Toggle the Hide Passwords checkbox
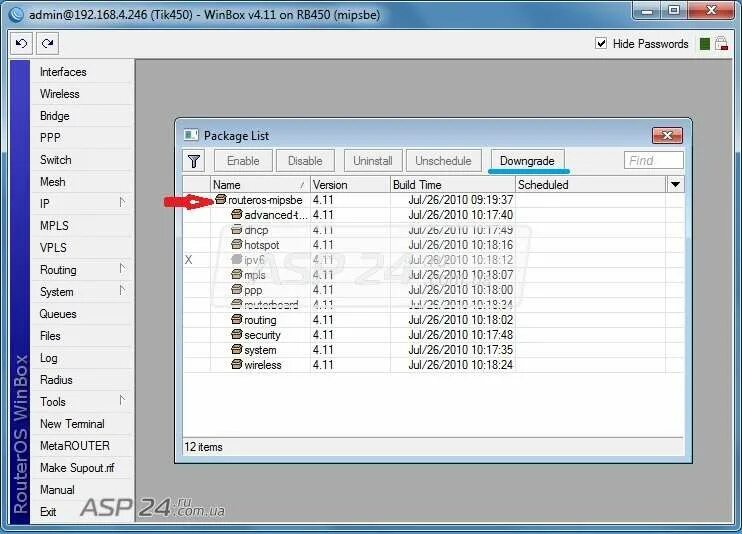Screen dimensions: 742x534 point(601,44)
